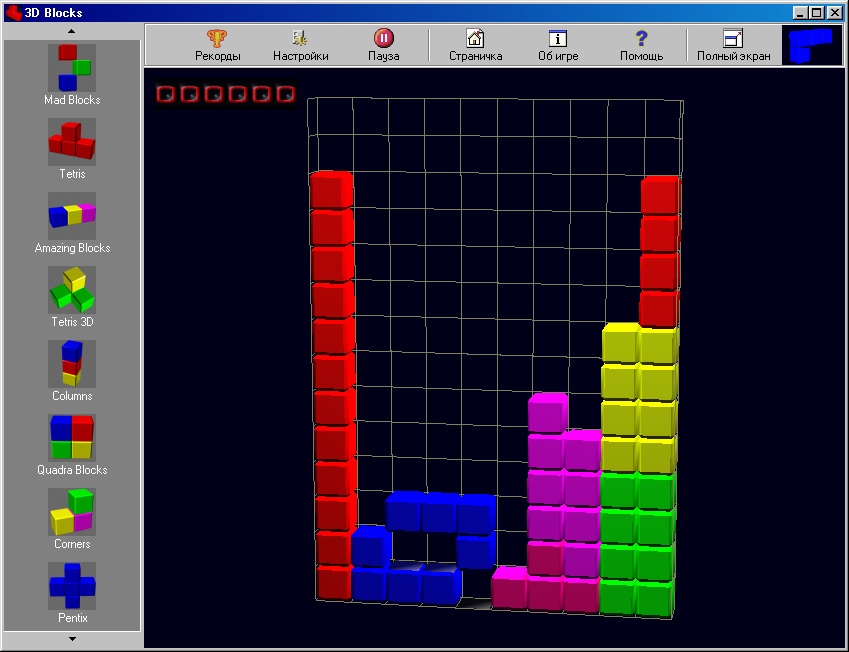
Task: Show the Об игре about dialog
Action: tap(558, 45)
